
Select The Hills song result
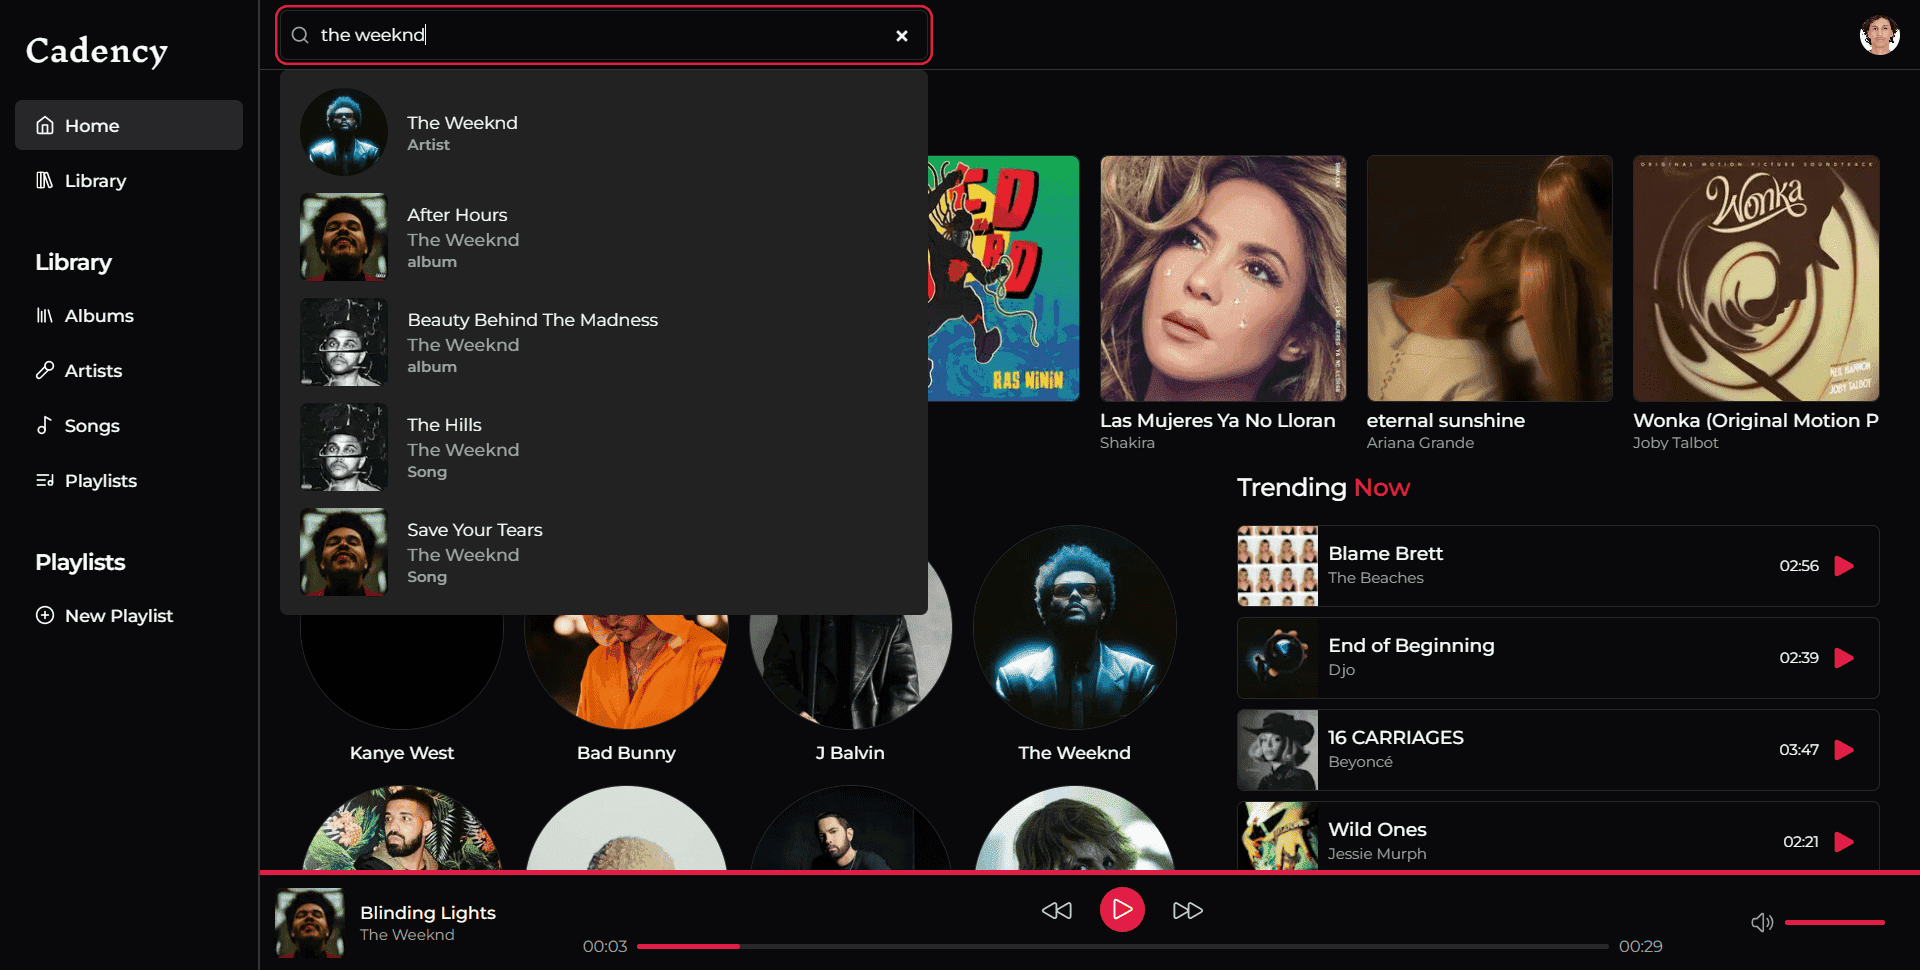coord(604,447)
